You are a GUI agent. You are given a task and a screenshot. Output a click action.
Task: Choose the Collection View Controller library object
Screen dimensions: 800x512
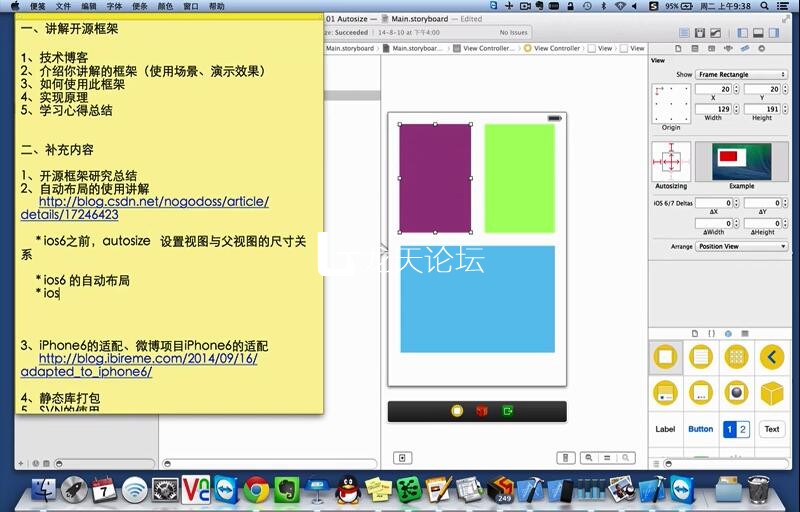coord(736,356)
